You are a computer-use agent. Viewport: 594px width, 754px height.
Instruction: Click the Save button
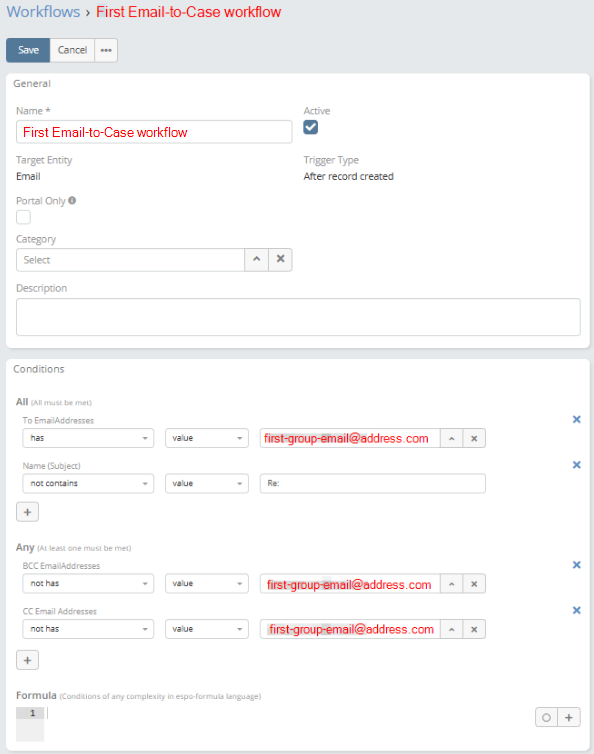point(28,50)
